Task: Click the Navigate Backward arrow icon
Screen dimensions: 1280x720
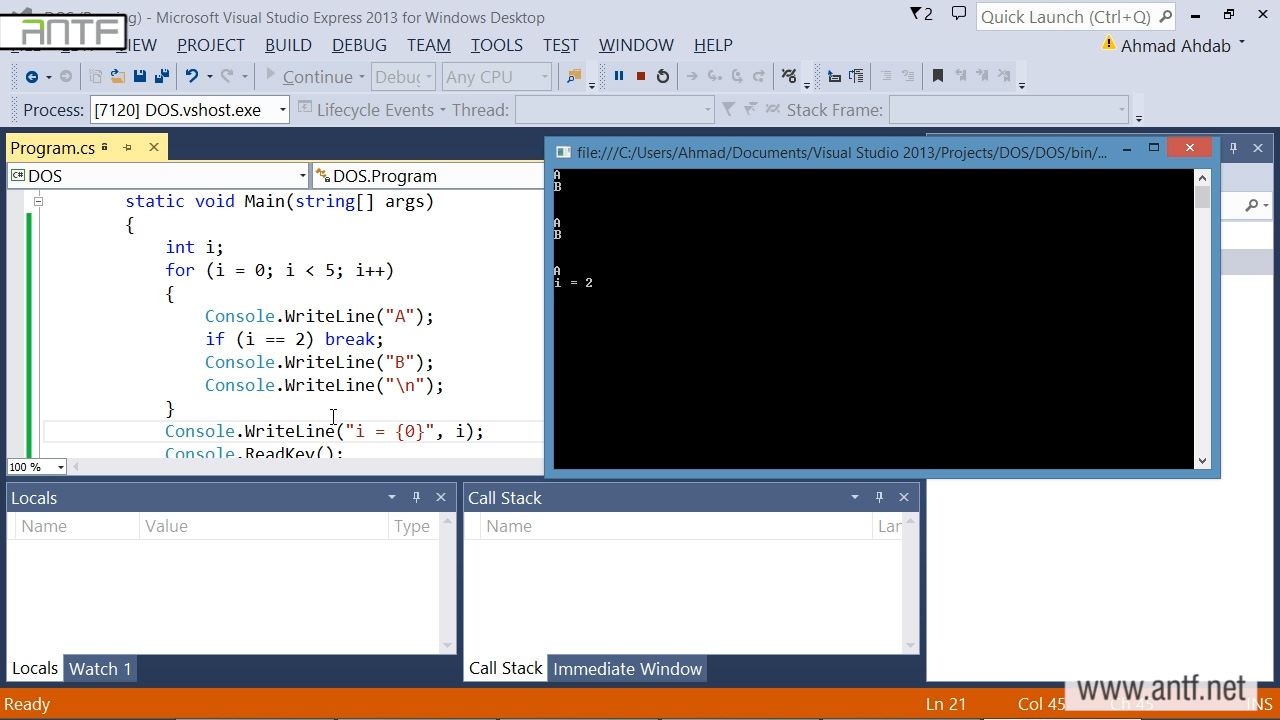Action: 32,77
